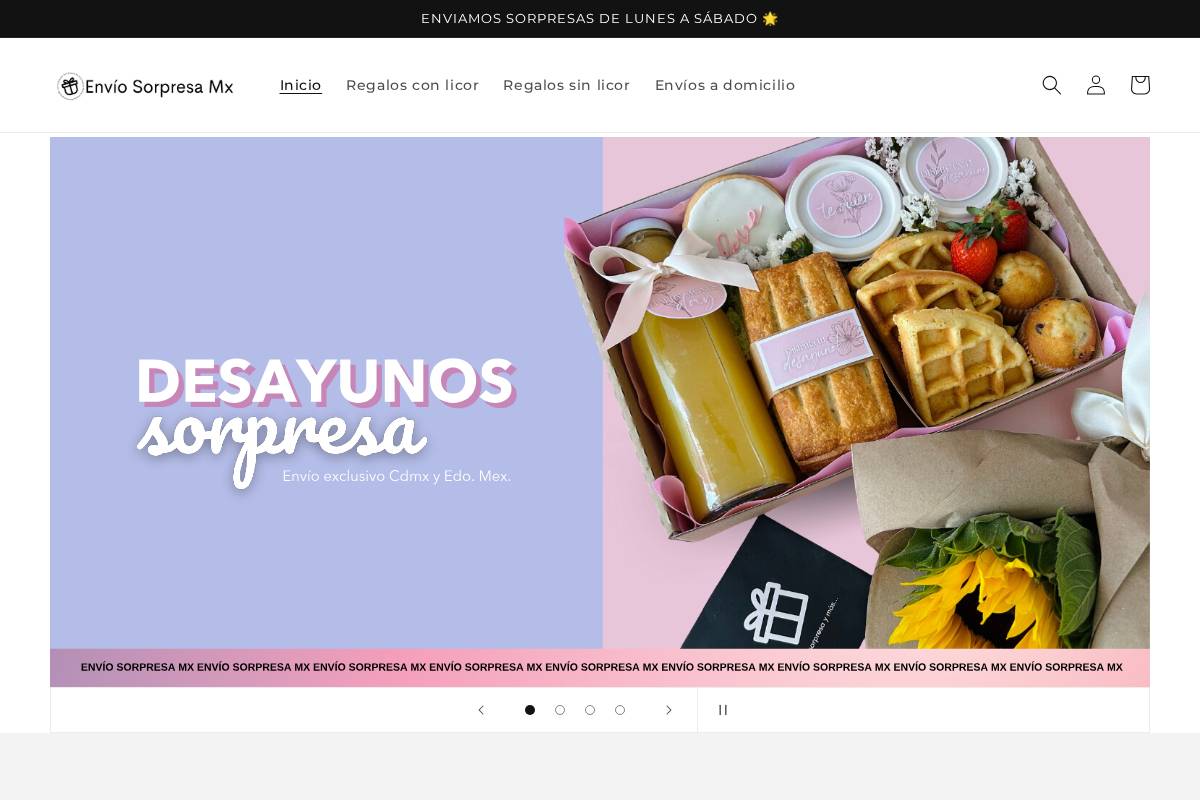Screen dimensions: 1200x800
Task: Pause the slideshow with the pause icon
Action: (x=723, y=710)
